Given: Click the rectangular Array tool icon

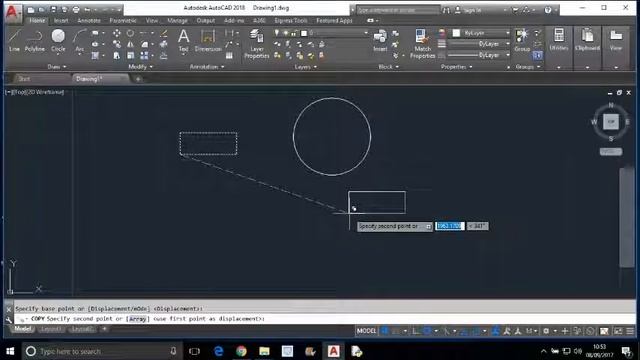Looking at the screenshot, I should tap(144, 56).
